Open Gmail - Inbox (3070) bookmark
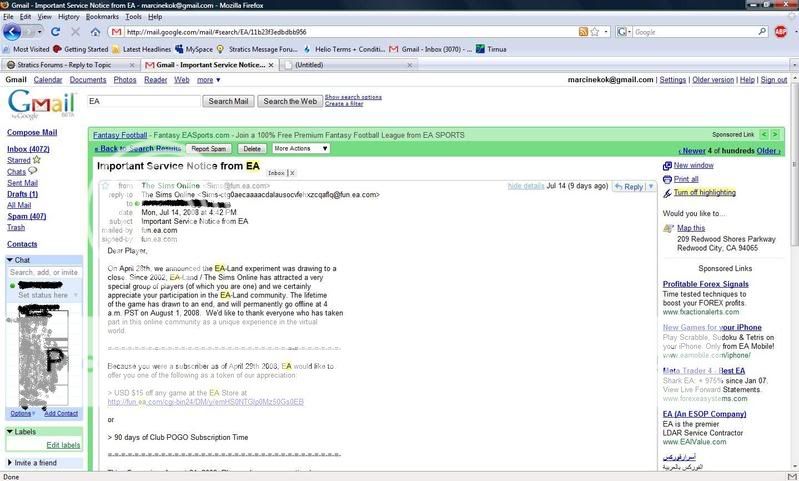This screenshot has height=481, width=799. click(x=431, y=49)
